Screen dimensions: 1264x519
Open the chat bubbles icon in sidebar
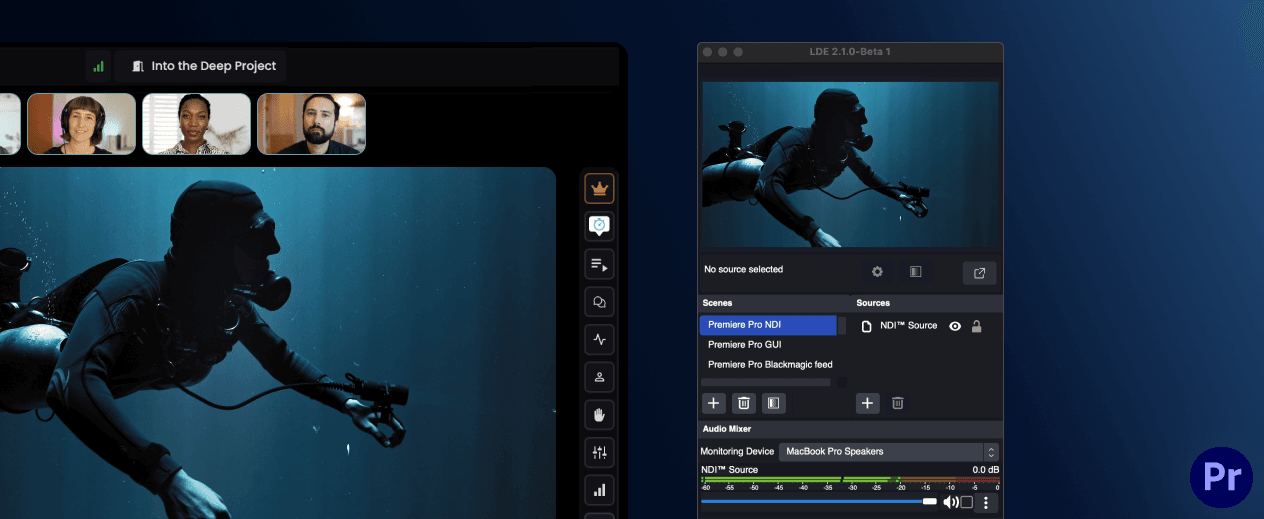tap(599, 302)
